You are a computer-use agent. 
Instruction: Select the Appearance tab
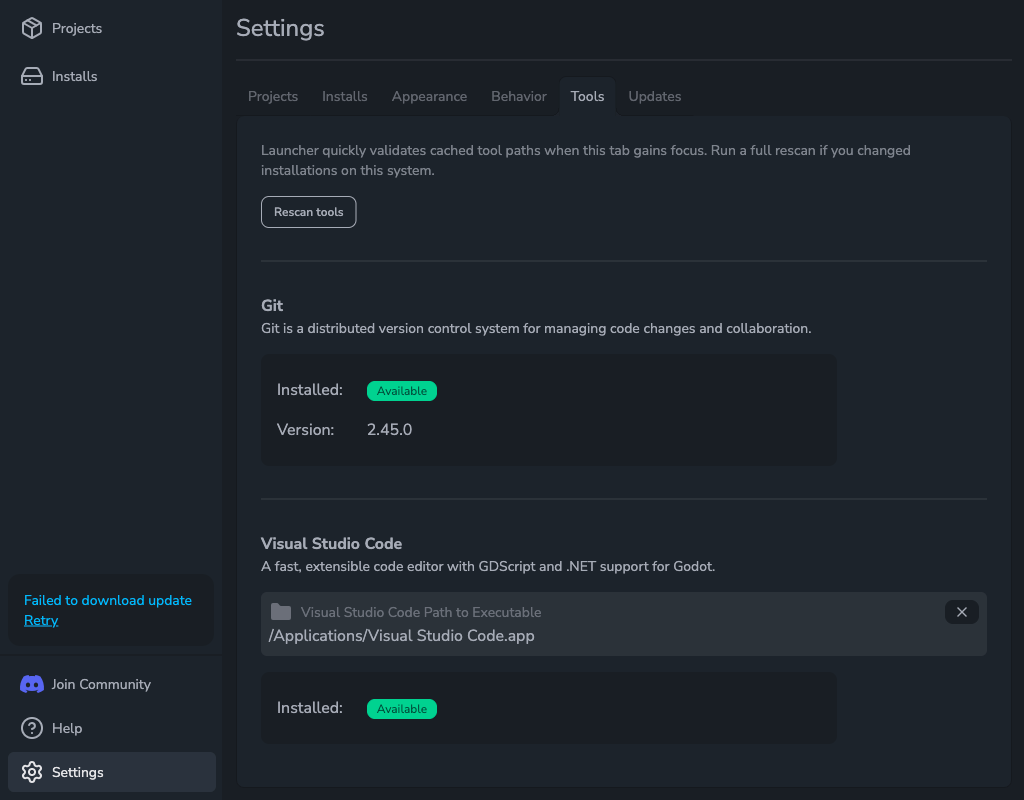[x=429, y=96]
